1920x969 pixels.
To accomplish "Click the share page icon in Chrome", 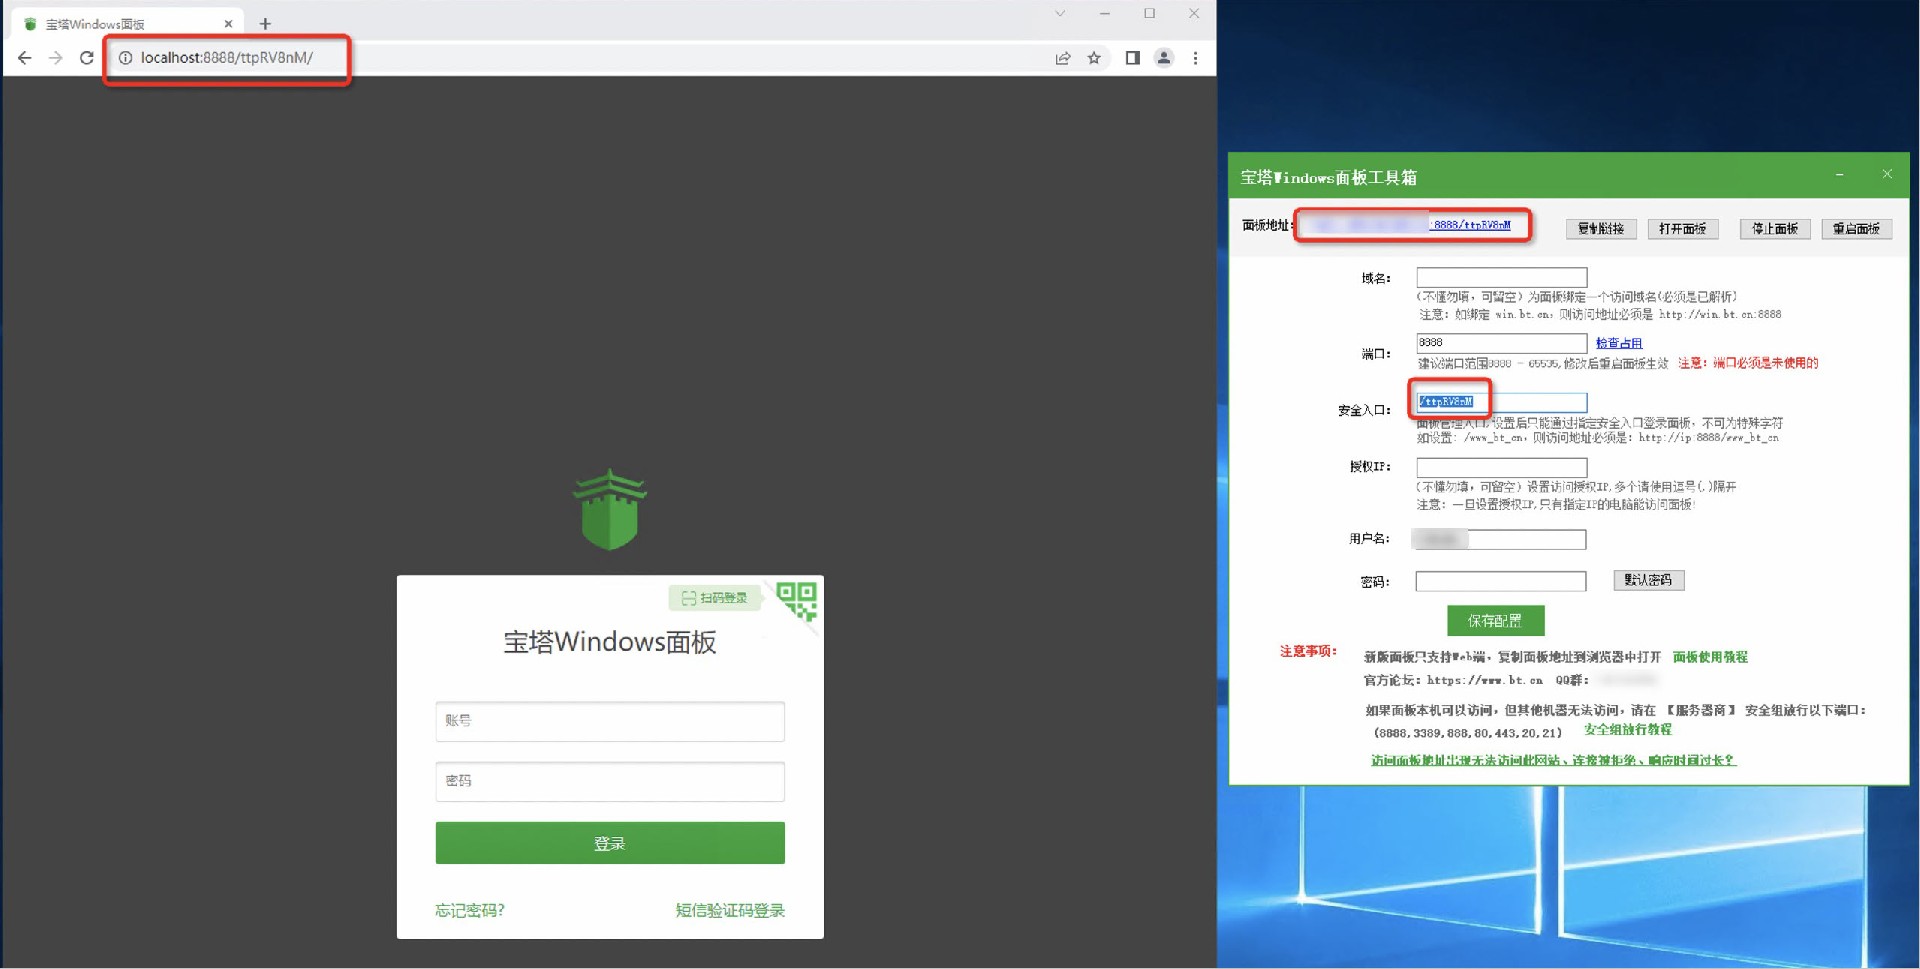I will point(1063,58).
